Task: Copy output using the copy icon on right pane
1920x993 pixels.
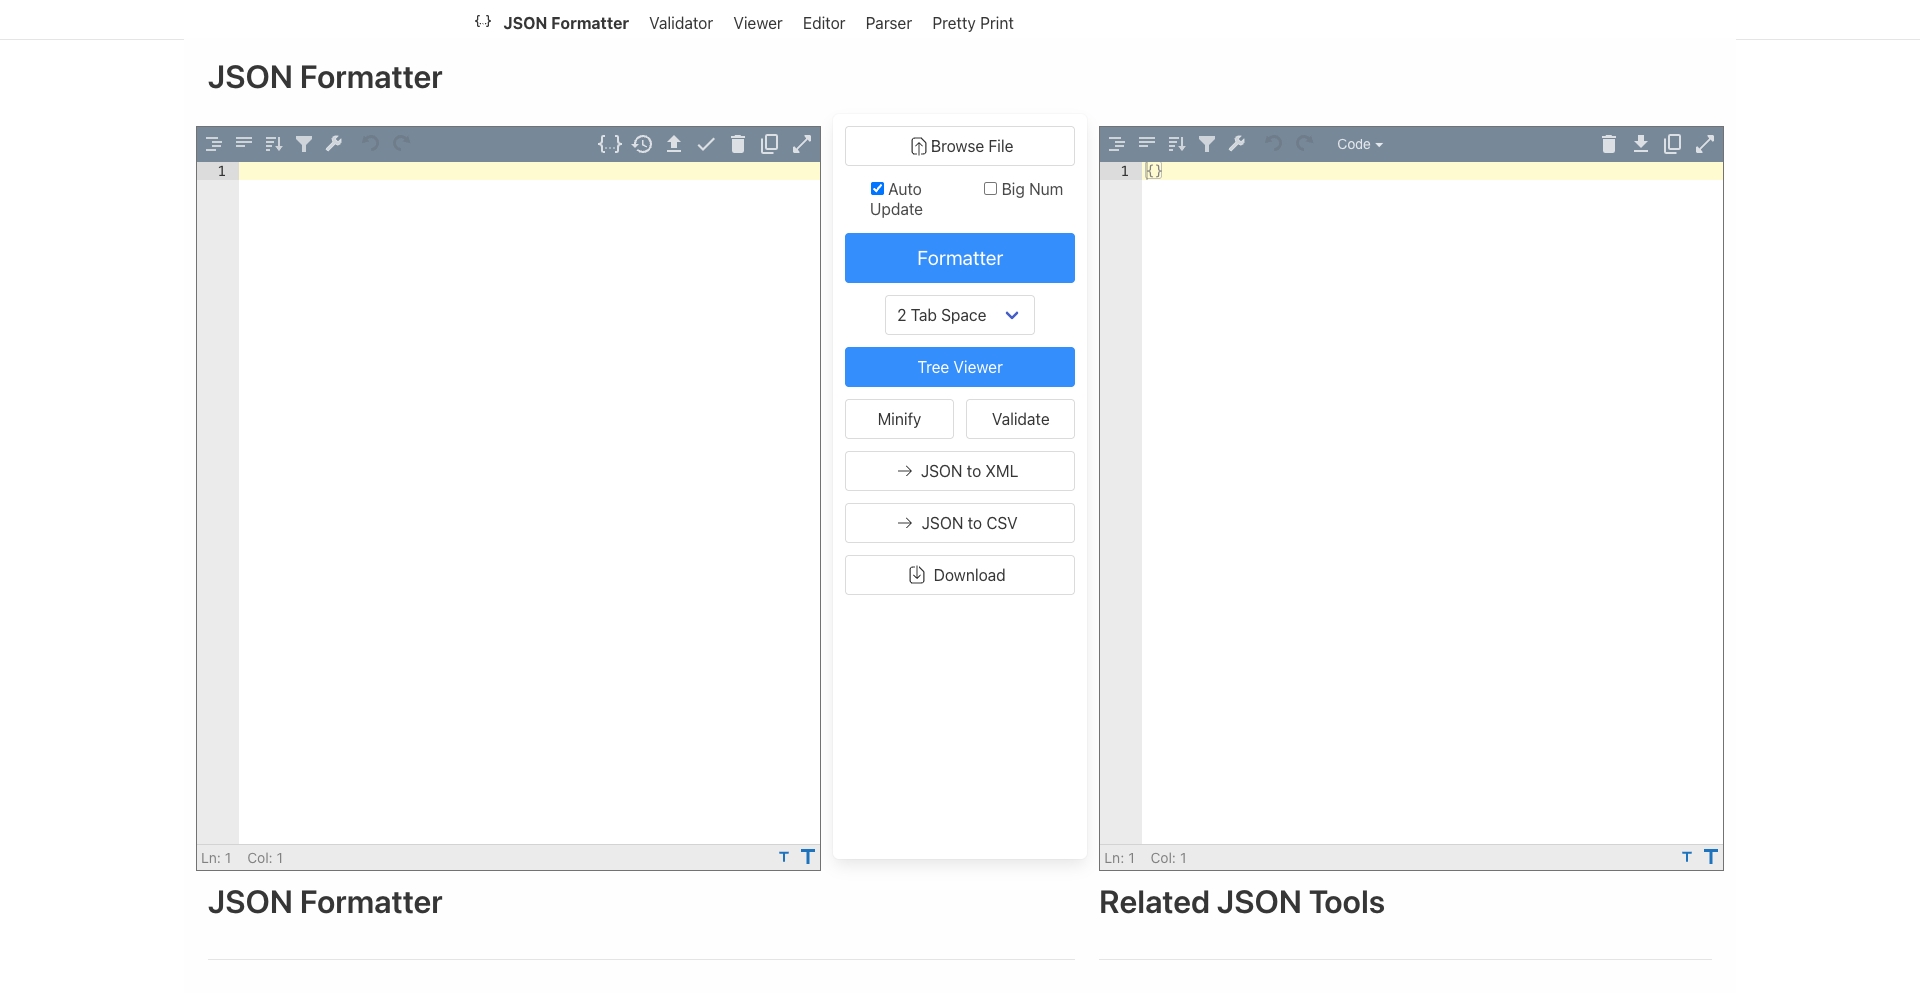Action: pyautogui.click(x=1672, y=143)
